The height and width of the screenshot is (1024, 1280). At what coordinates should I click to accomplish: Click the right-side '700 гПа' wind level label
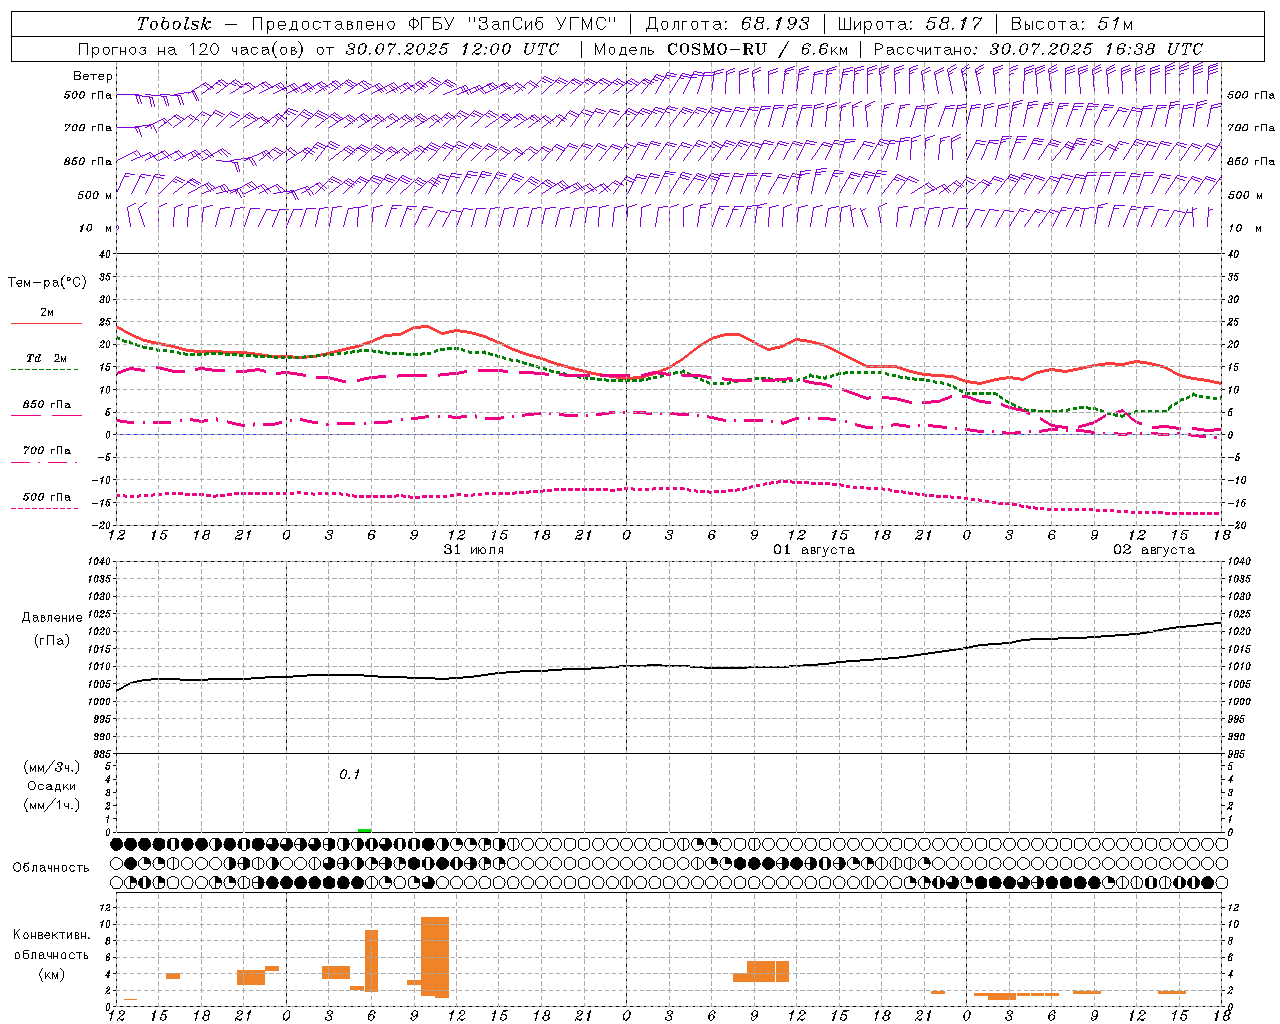(1251, 128)
